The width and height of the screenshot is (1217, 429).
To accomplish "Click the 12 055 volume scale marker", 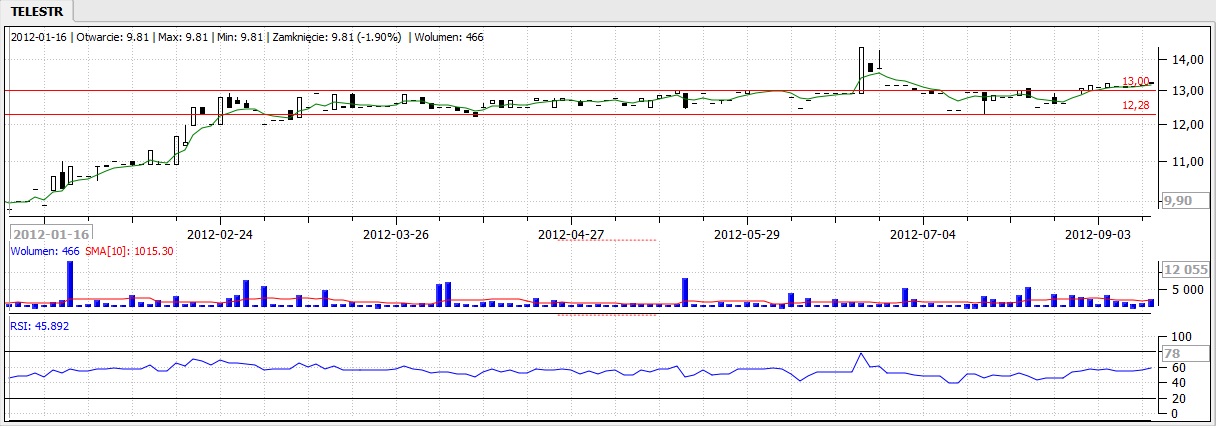I will pyautogui.click(x=1184, y=270).
